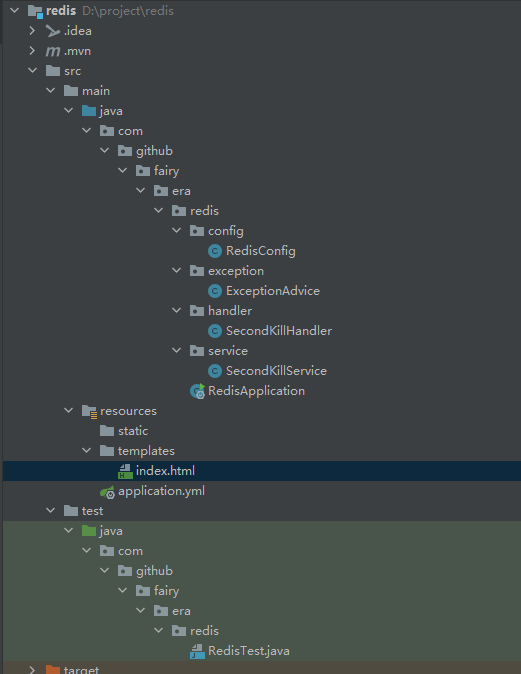521x674 pixels.
Task: Expand the target folder
Action: (32, 670)
